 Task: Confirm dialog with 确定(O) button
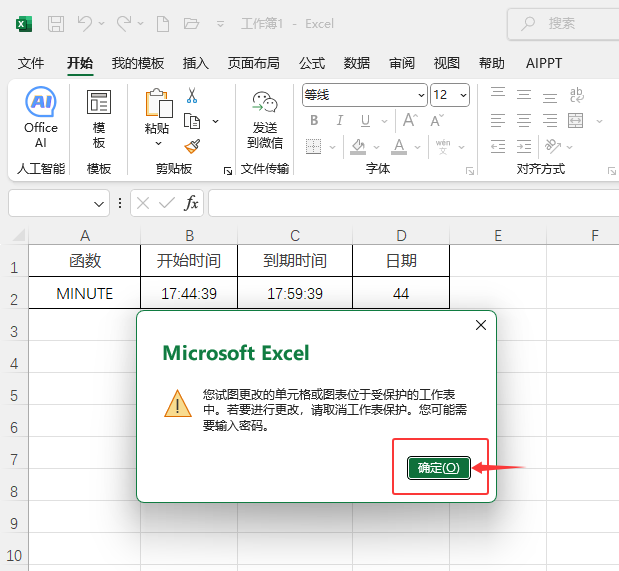click(x=439, y=468)
